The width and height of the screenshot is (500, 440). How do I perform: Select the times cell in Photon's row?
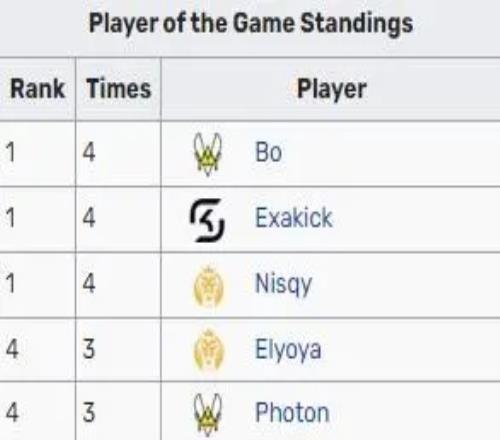118,411
